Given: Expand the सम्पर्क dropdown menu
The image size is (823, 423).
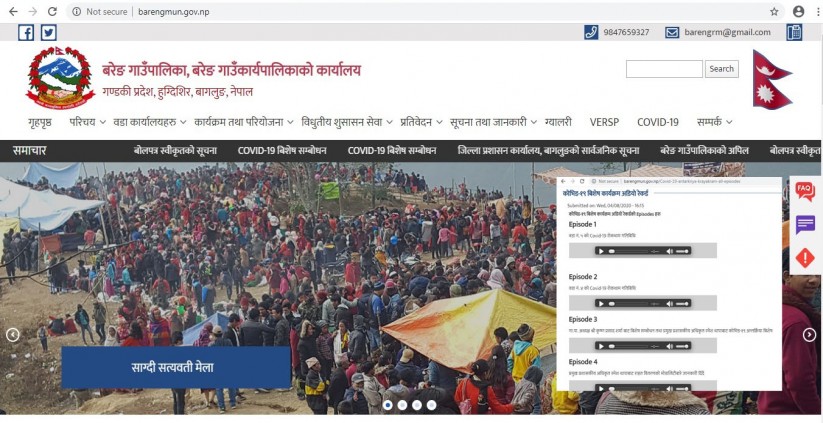Looking at the screenshot, I should pos(714,122).
